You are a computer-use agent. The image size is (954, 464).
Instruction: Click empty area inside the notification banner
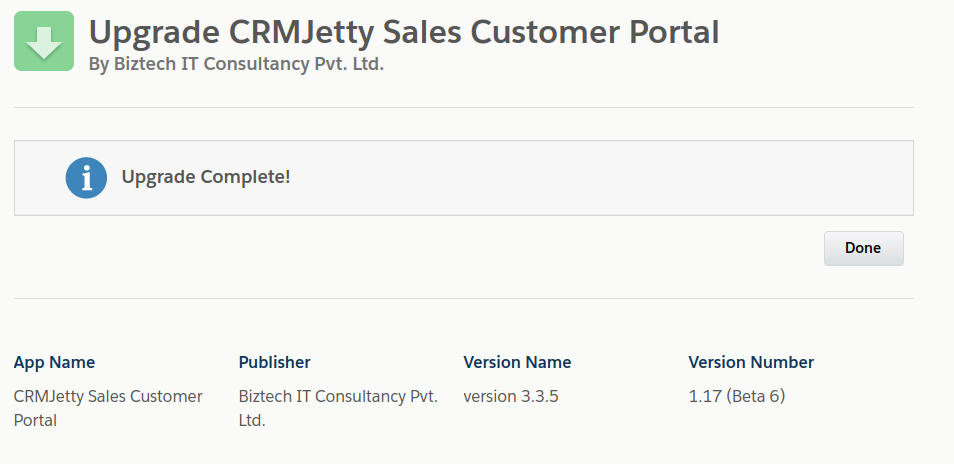tap(600, 178)
